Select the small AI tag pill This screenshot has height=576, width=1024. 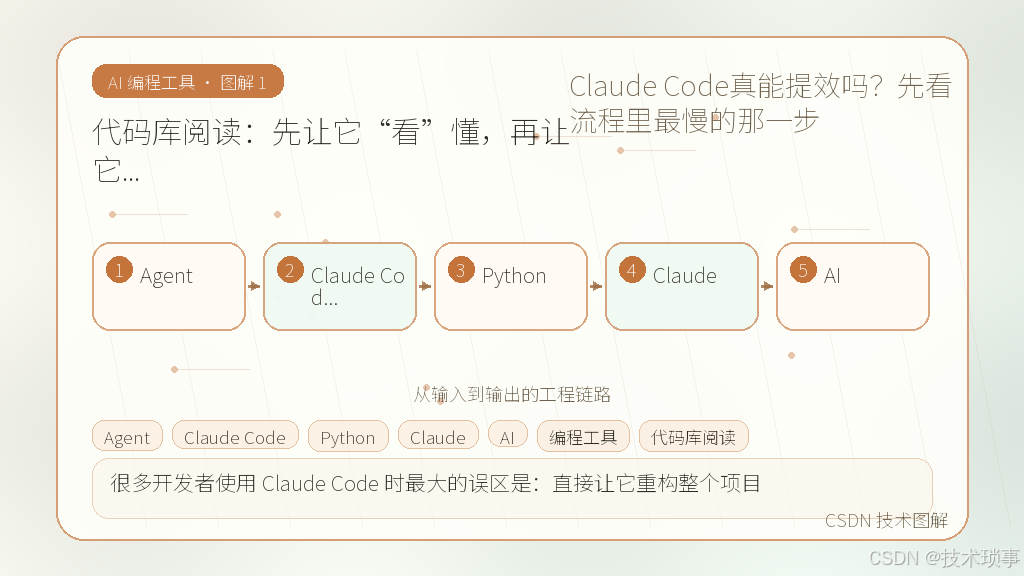click(x=507, y=436)
